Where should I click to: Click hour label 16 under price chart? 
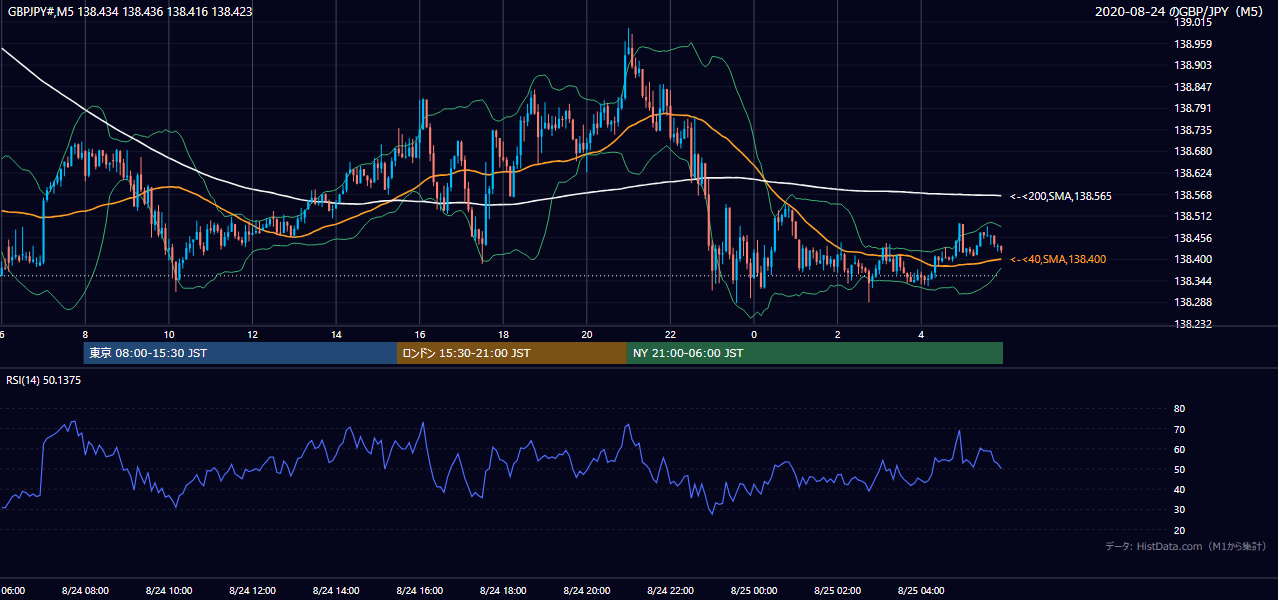(x=420, y=334)
